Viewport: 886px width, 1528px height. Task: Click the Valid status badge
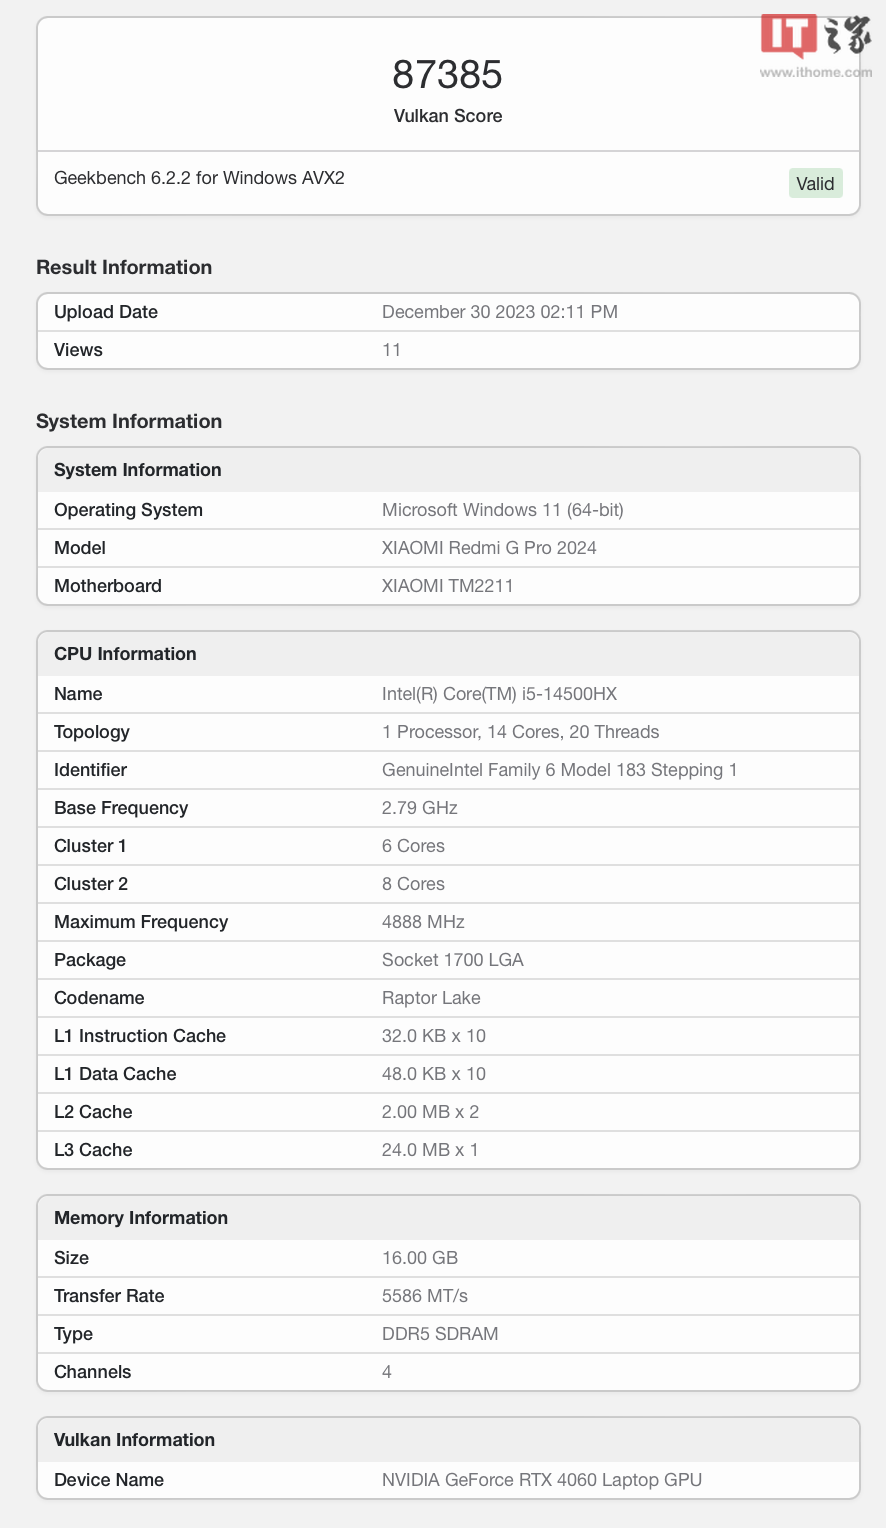coord(815,183)
